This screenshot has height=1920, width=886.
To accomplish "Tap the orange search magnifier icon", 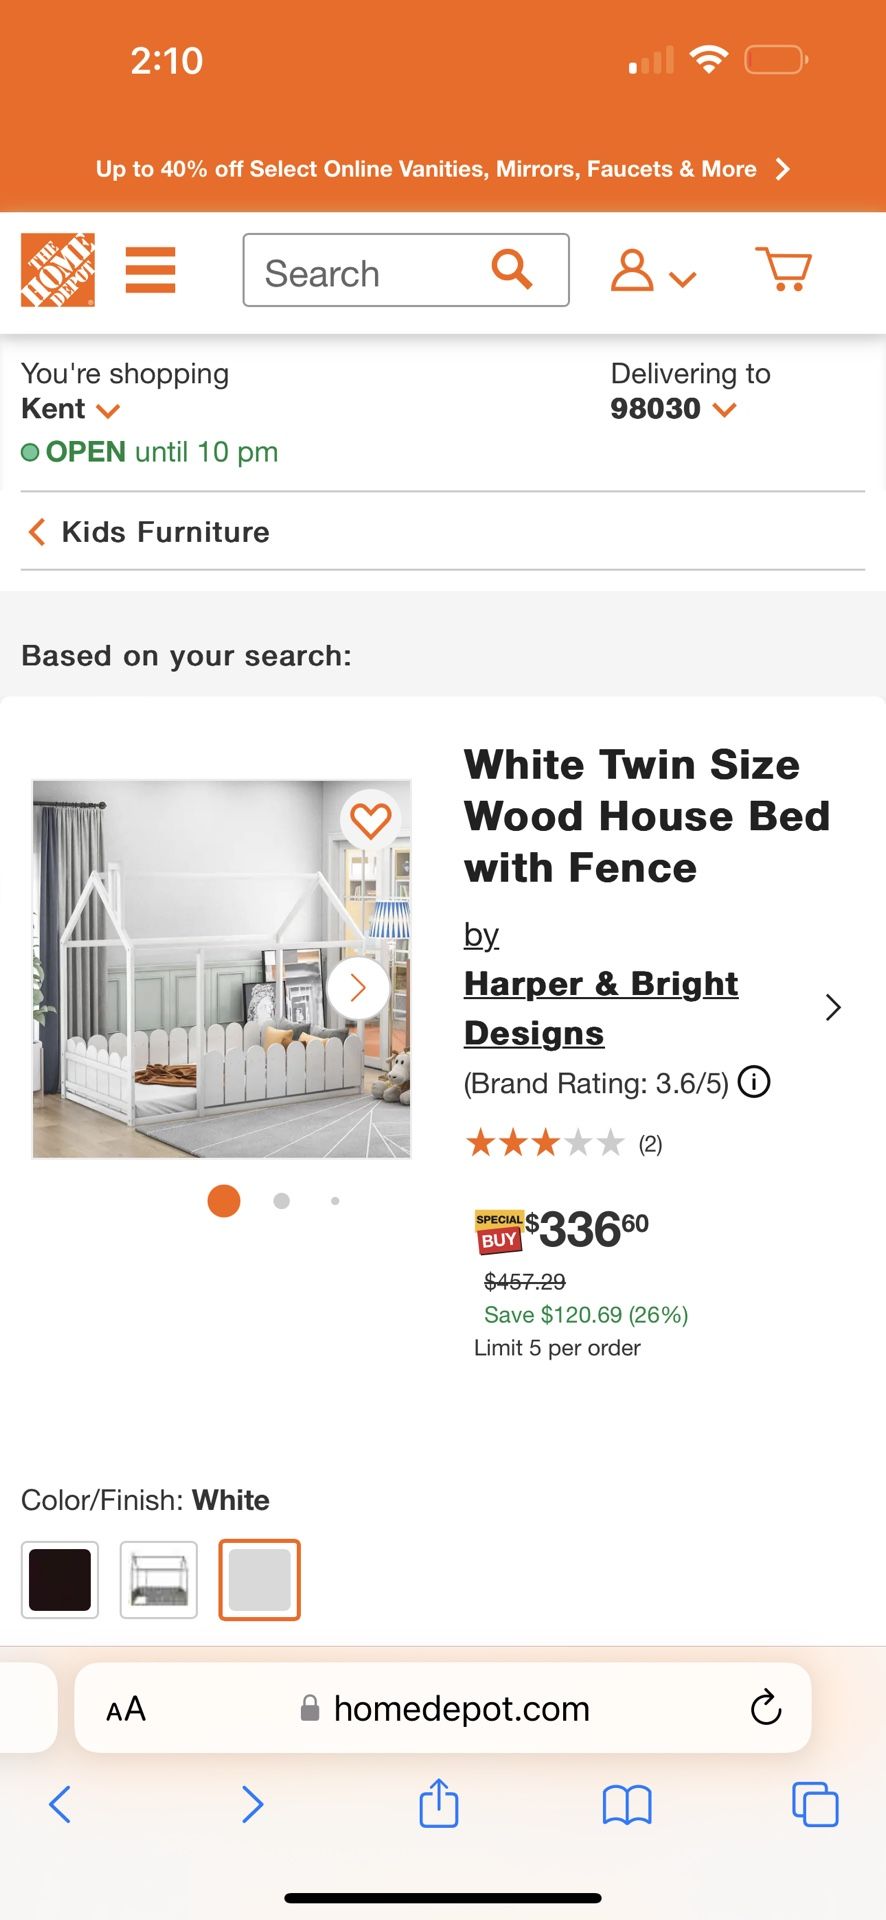I will (511, 269).
